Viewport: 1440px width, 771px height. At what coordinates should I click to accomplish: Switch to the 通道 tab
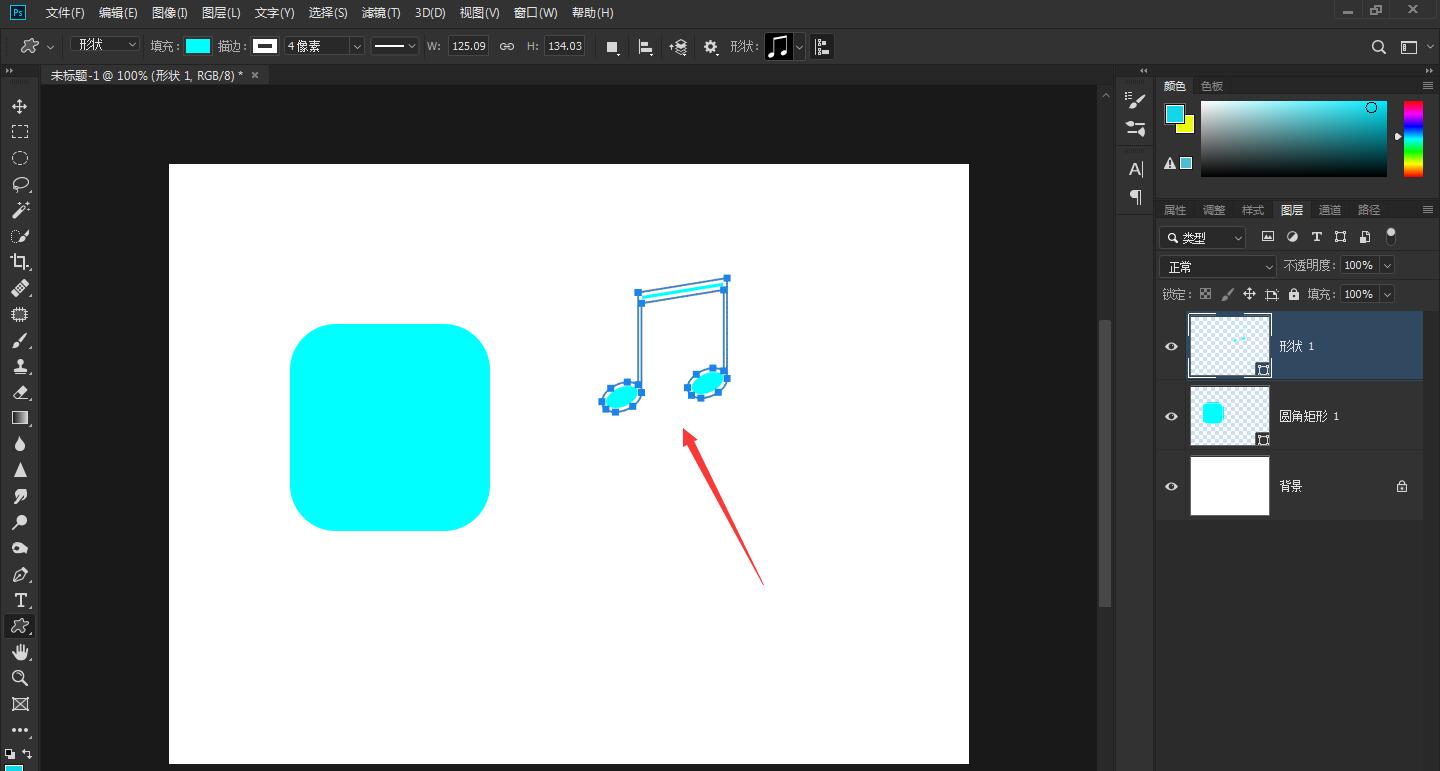pos(1329,210)
